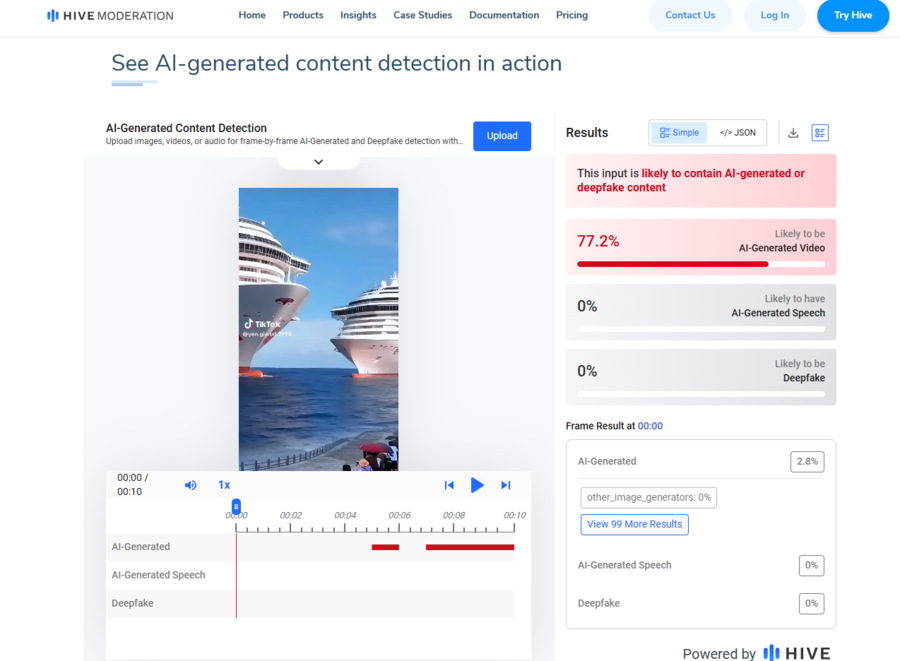Image resolution: width=900 pixels, height=661 pixels.
Task: Click the AI-Generated Speech timeline row label
Action: [158, 575]
